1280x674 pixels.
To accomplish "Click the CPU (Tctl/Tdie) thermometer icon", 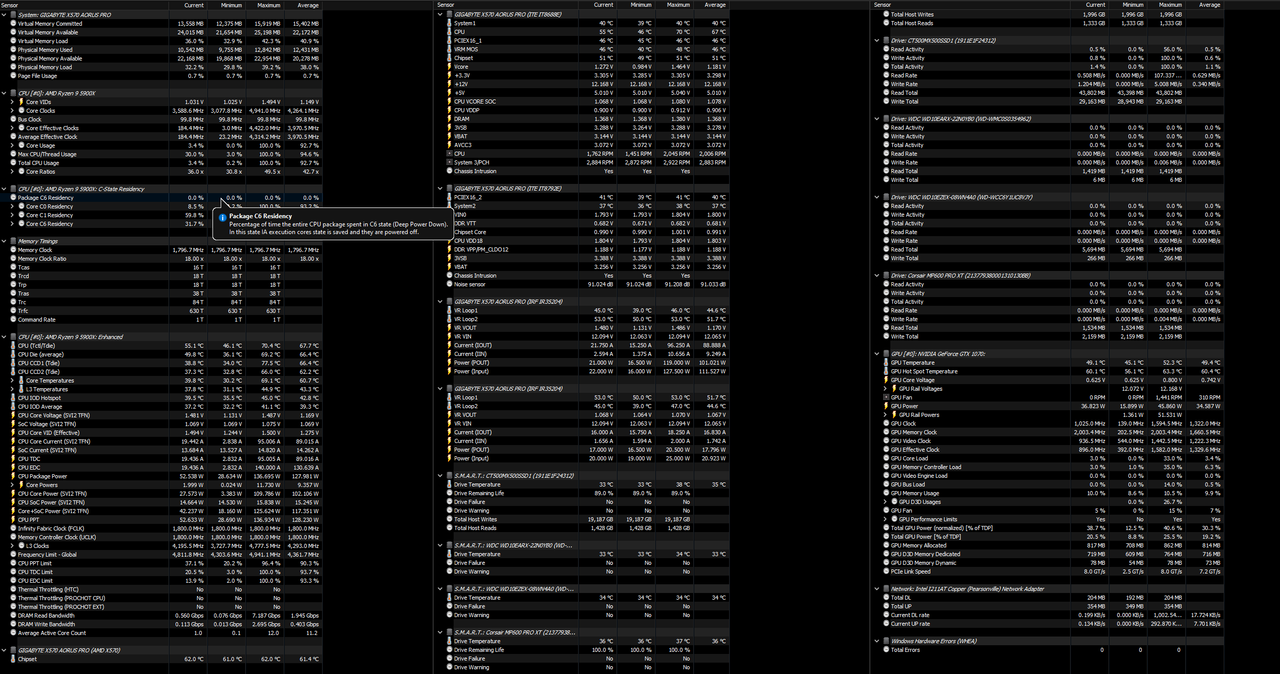I will [13, 345].
